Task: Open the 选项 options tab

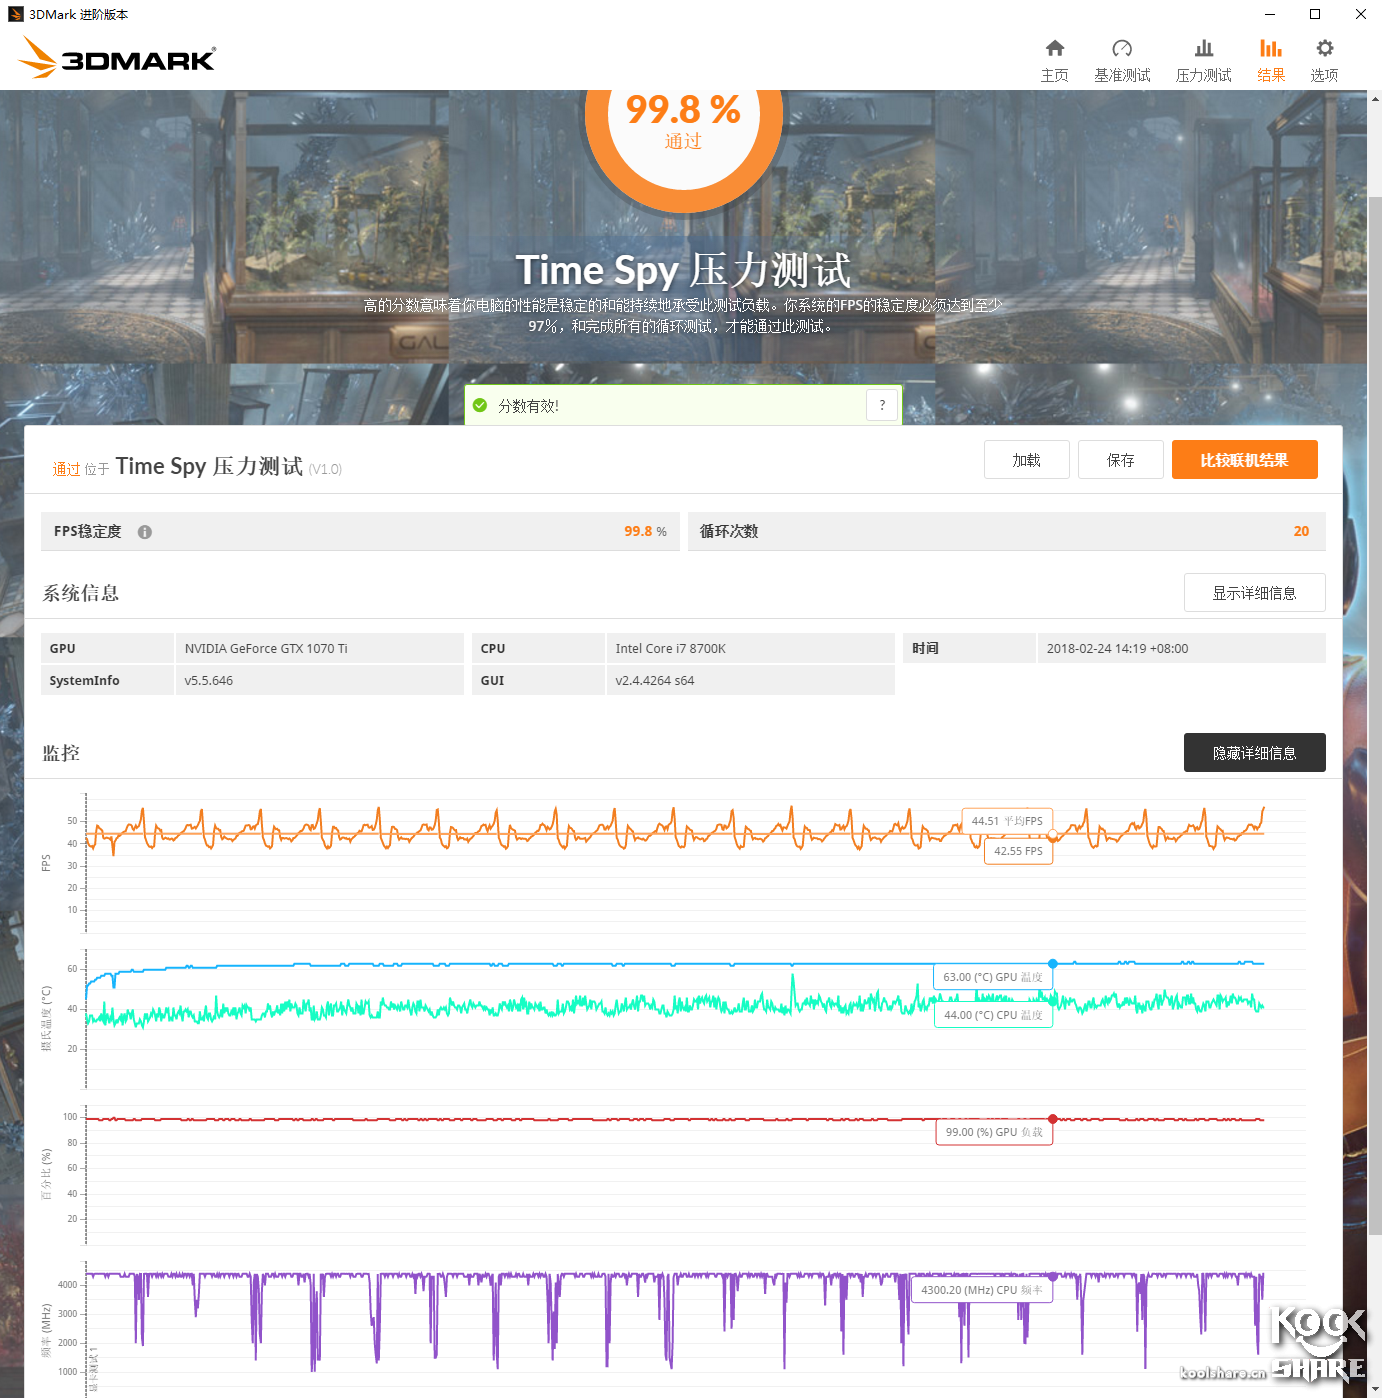Action: click(x=1324, y=61)
